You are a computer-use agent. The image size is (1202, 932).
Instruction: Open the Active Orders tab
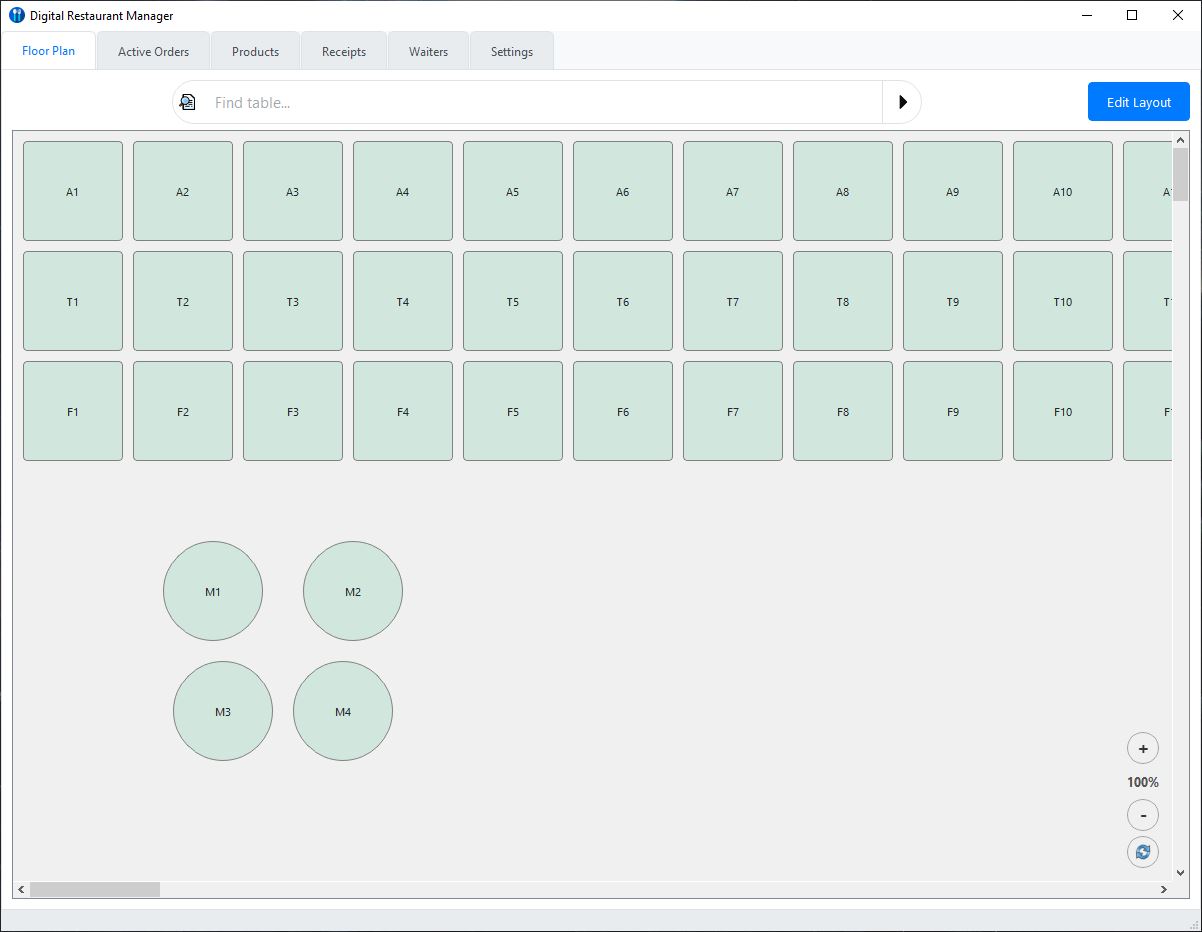[x=153, y=52]
